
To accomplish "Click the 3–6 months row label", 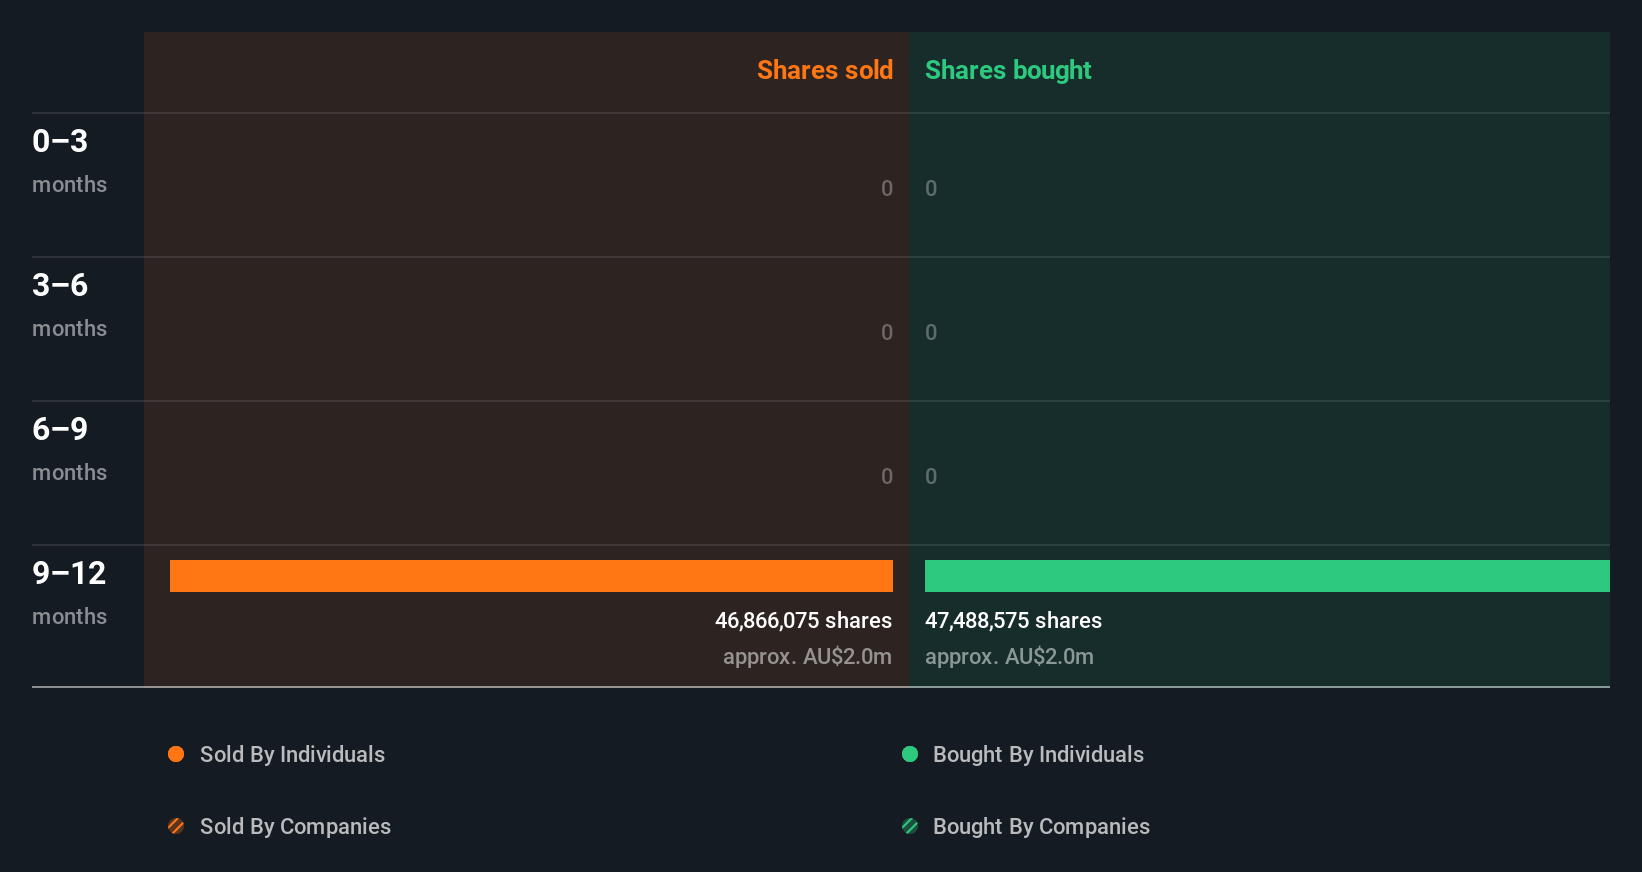I will coord(69,305).
